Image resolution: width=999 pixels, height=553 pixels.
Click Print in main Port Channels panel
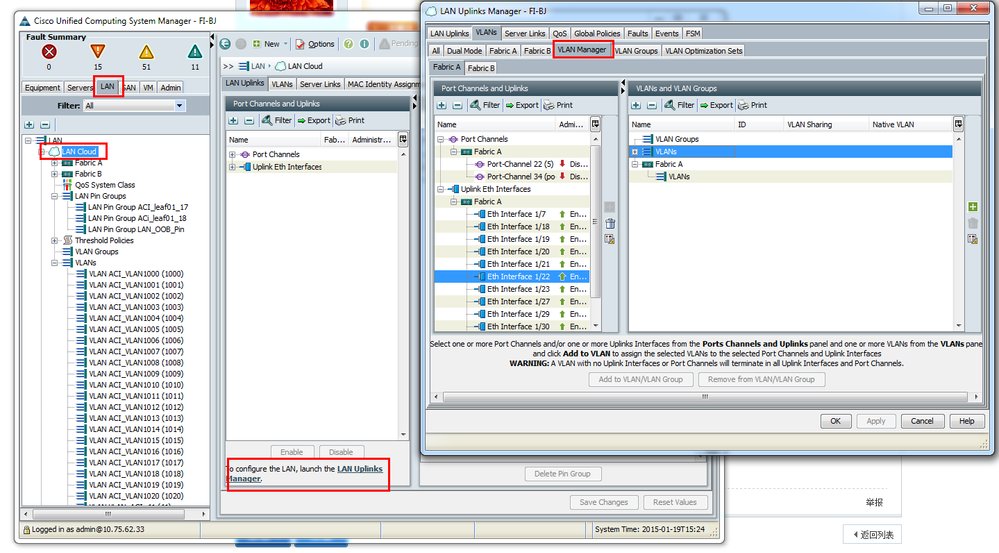350,120
